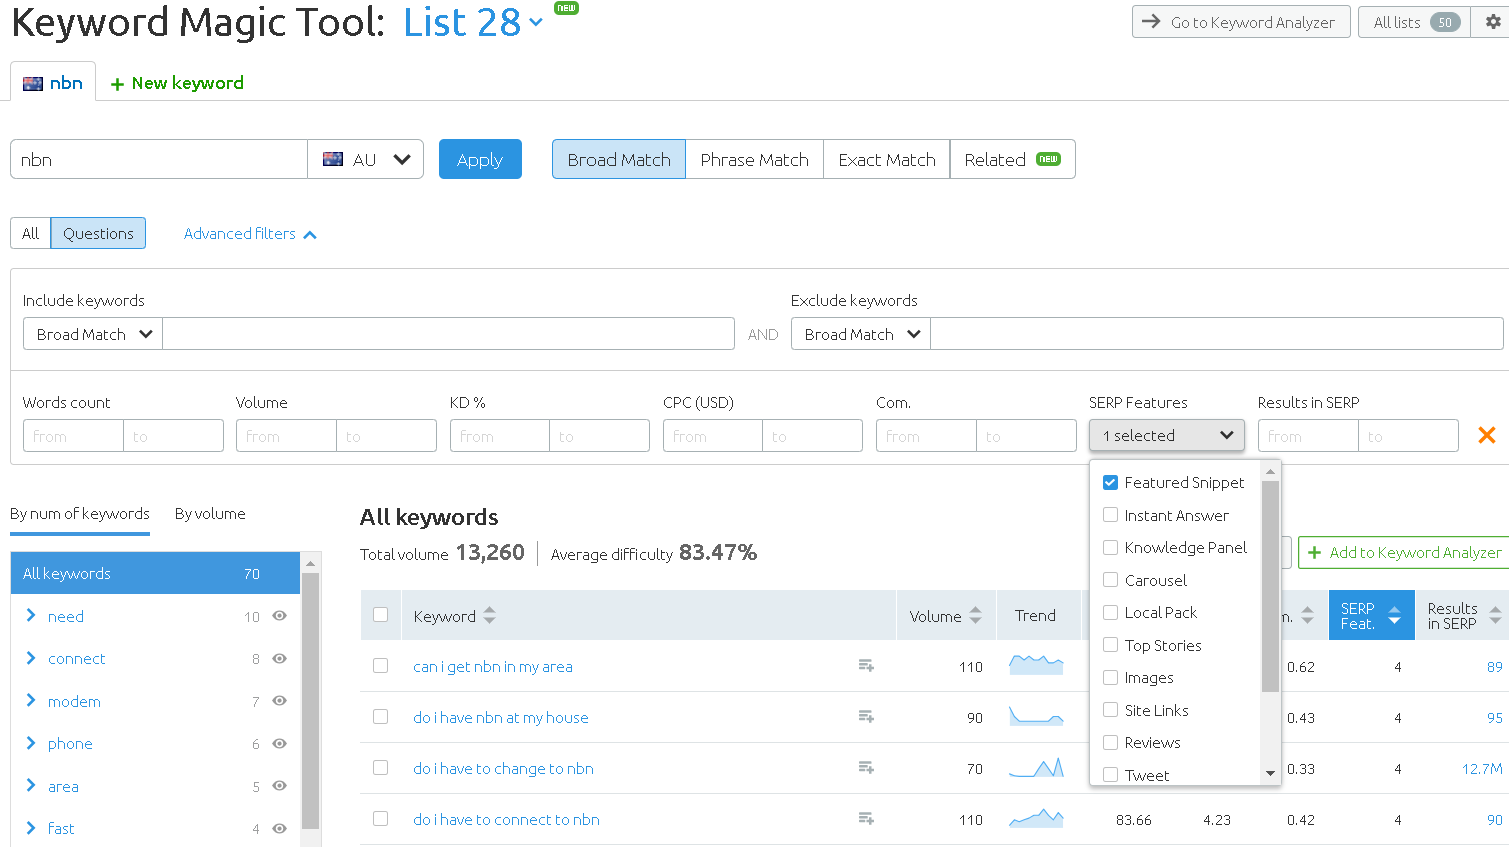Image resolution: width=1509 pixels, height=847 pixels.
Task: Click Questions filter button
Action: pyautogui.click(x=98, y=233)
